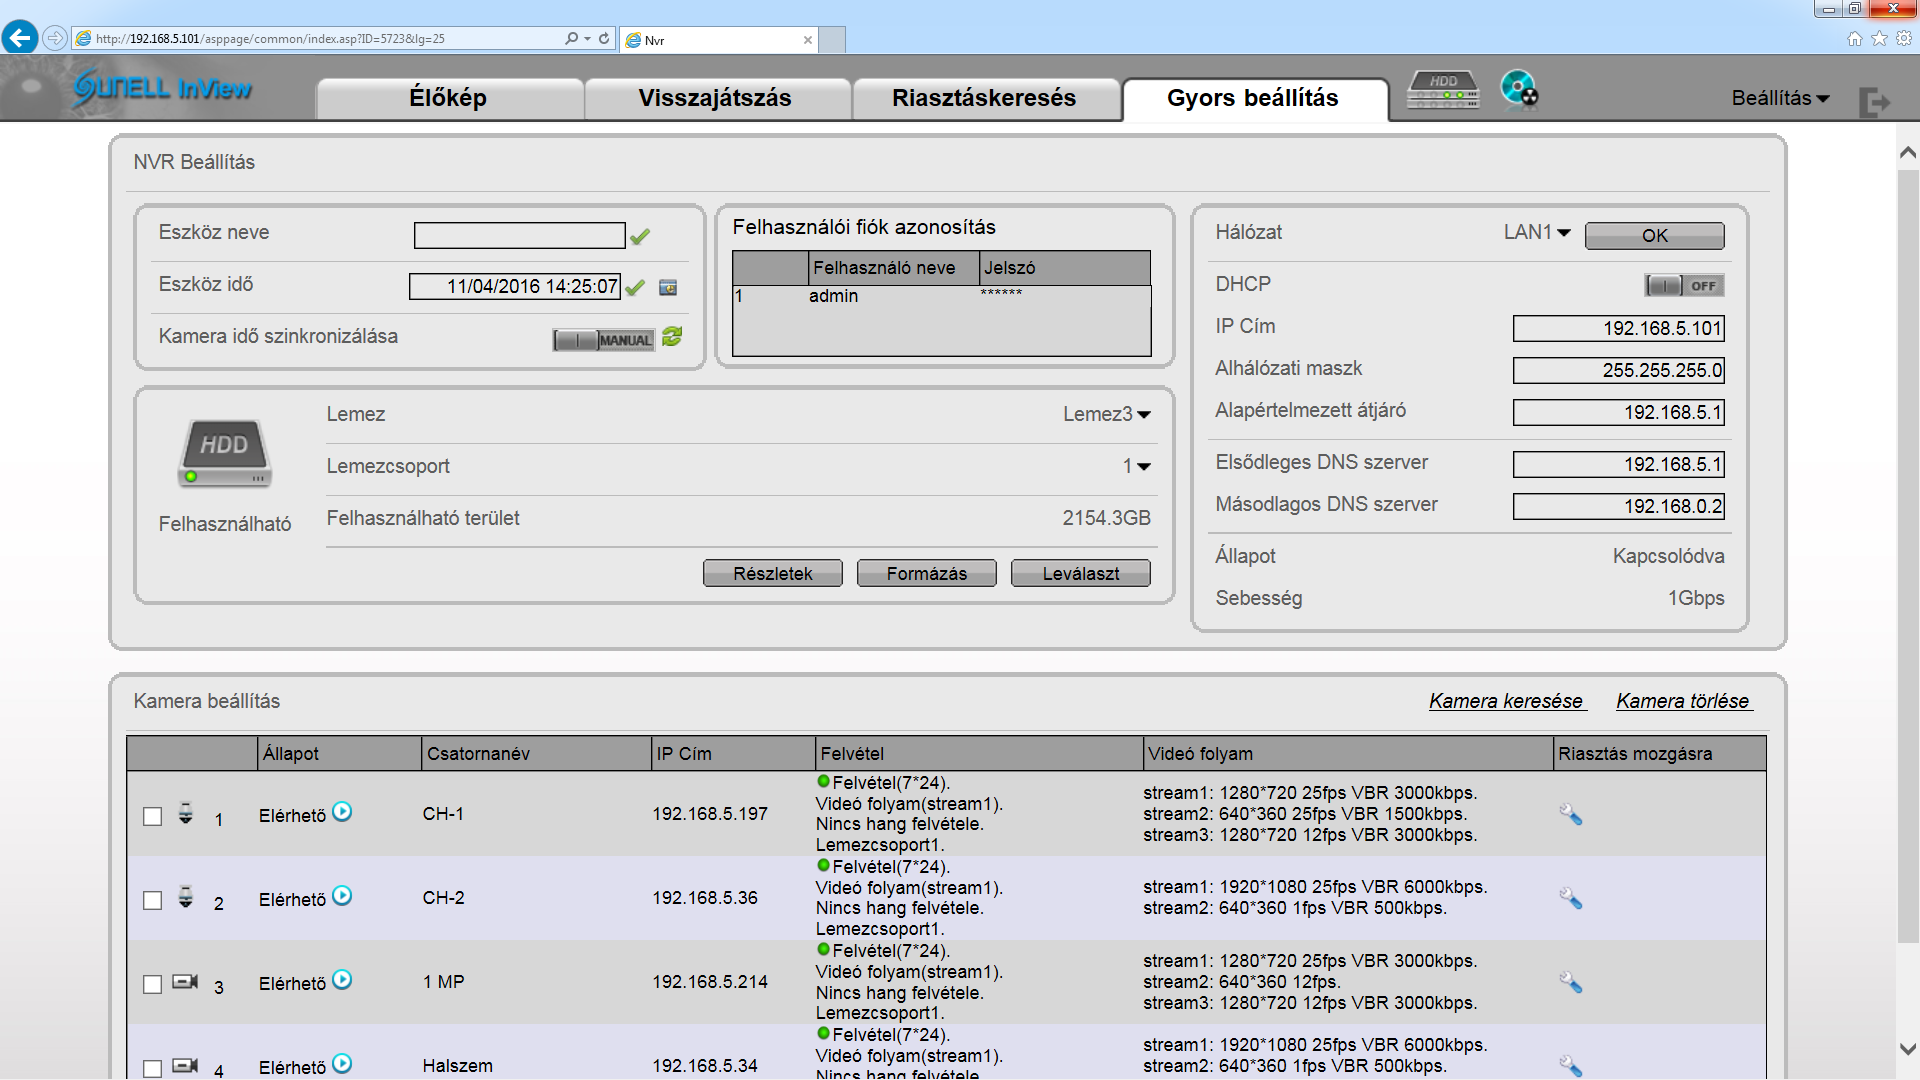Screen dimensions: 1920x1080
Task: Open the calendar date picker icon
Action: click(668, 288)
